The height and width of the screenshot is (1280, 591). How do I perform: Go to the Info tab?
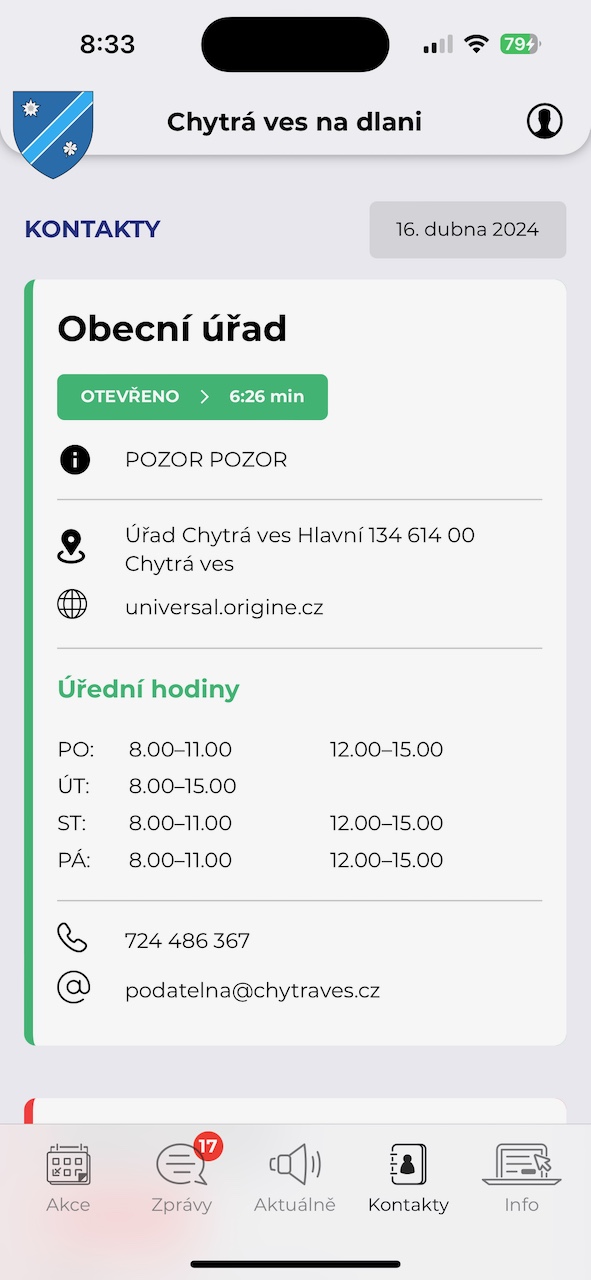click(x=520, y=1178)
